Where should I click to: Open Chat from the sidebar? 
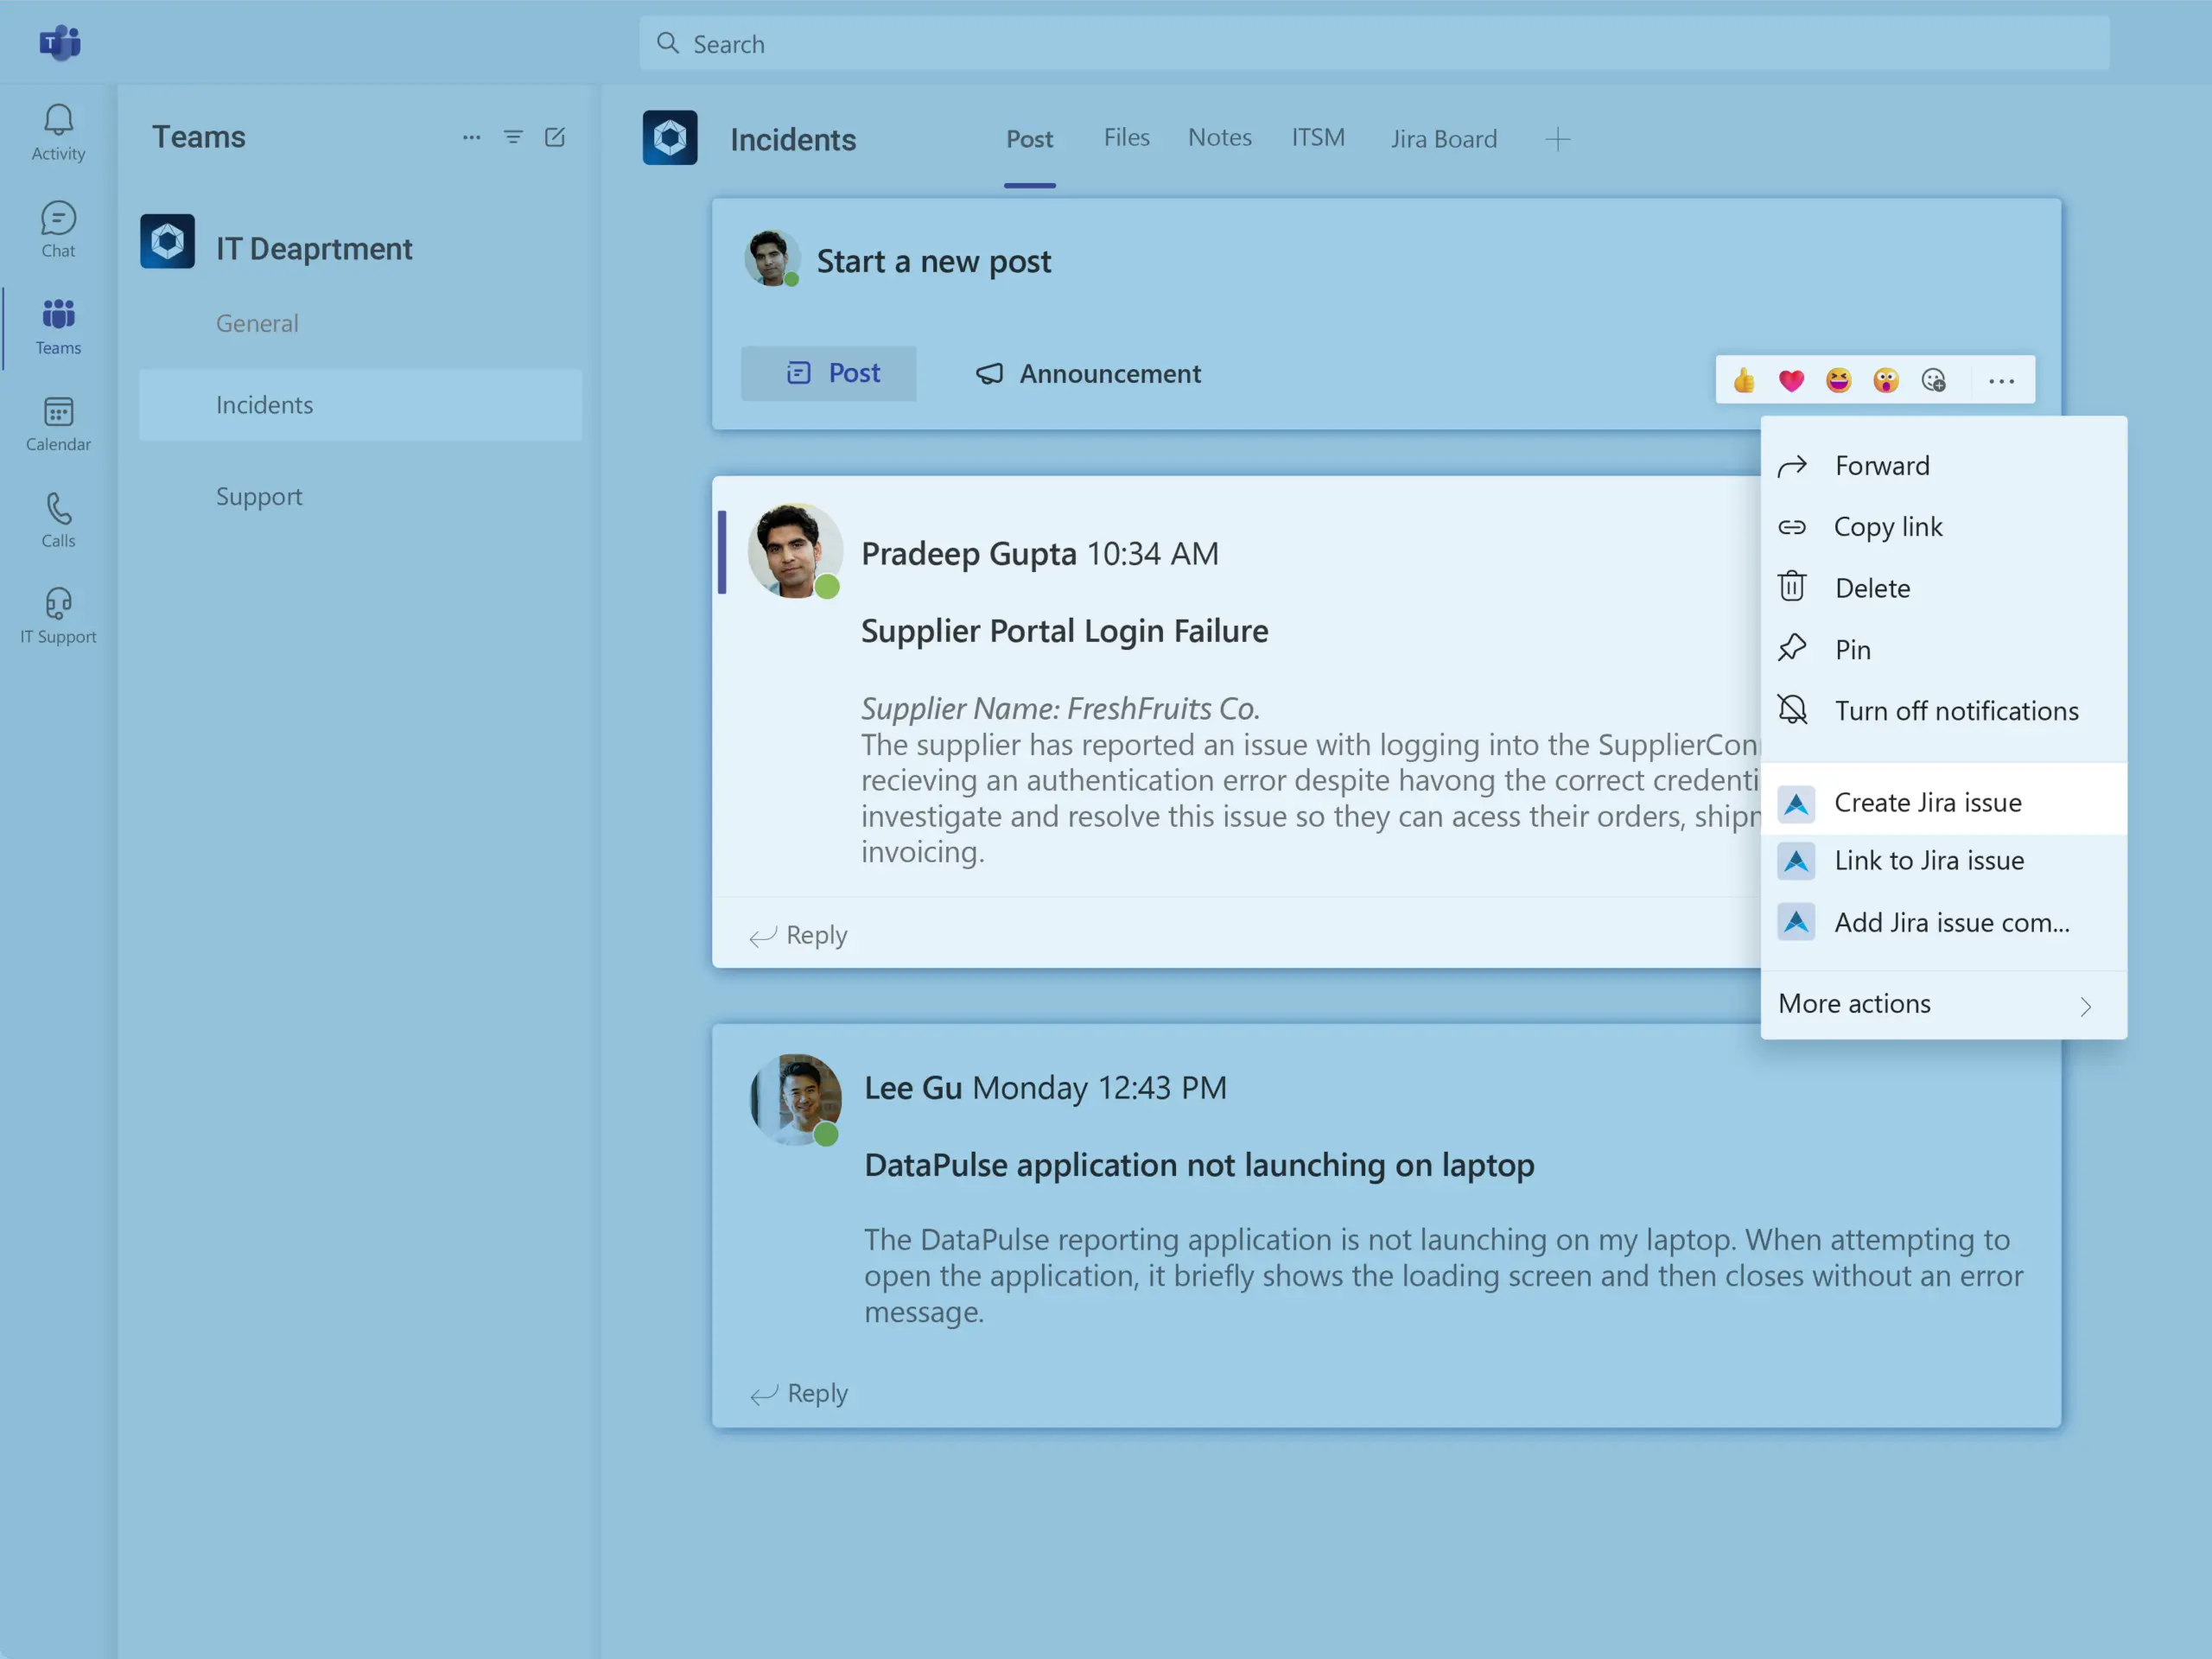(58, 229)
